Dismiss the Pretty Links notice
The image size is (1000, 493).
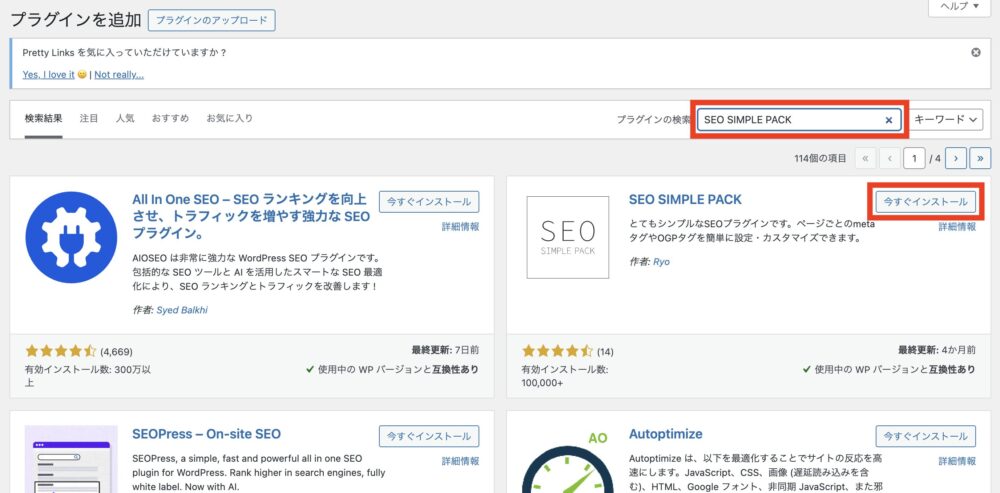pos(976,52)
